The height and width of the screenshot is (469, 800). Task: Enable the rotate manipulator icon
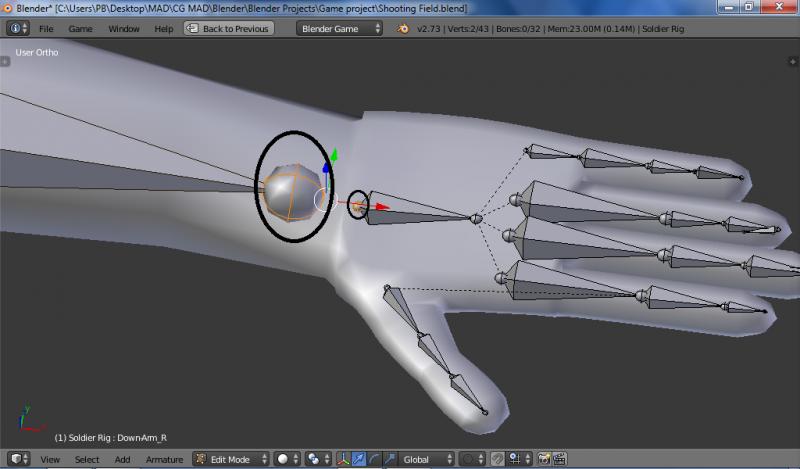[374, 459]
